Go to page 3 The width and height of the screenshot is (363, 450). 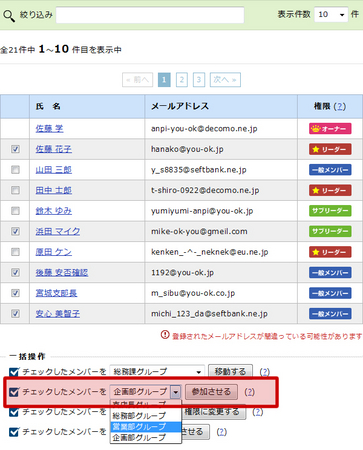pos(199,80)
